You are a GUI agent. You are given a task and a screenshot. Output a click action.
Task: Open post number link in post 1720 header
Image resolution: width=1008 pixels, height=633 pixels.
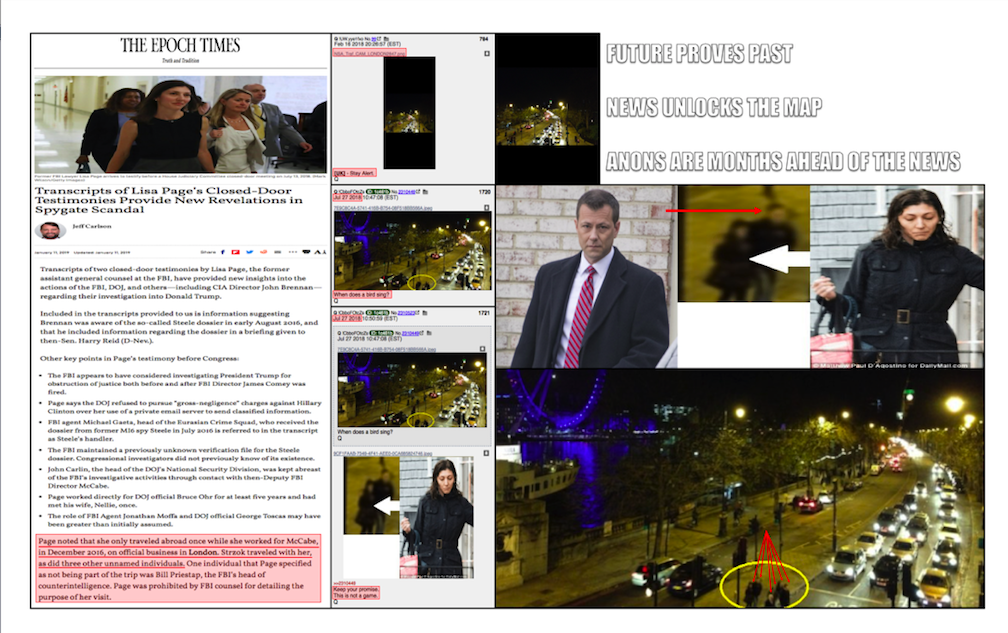[406, 192]
